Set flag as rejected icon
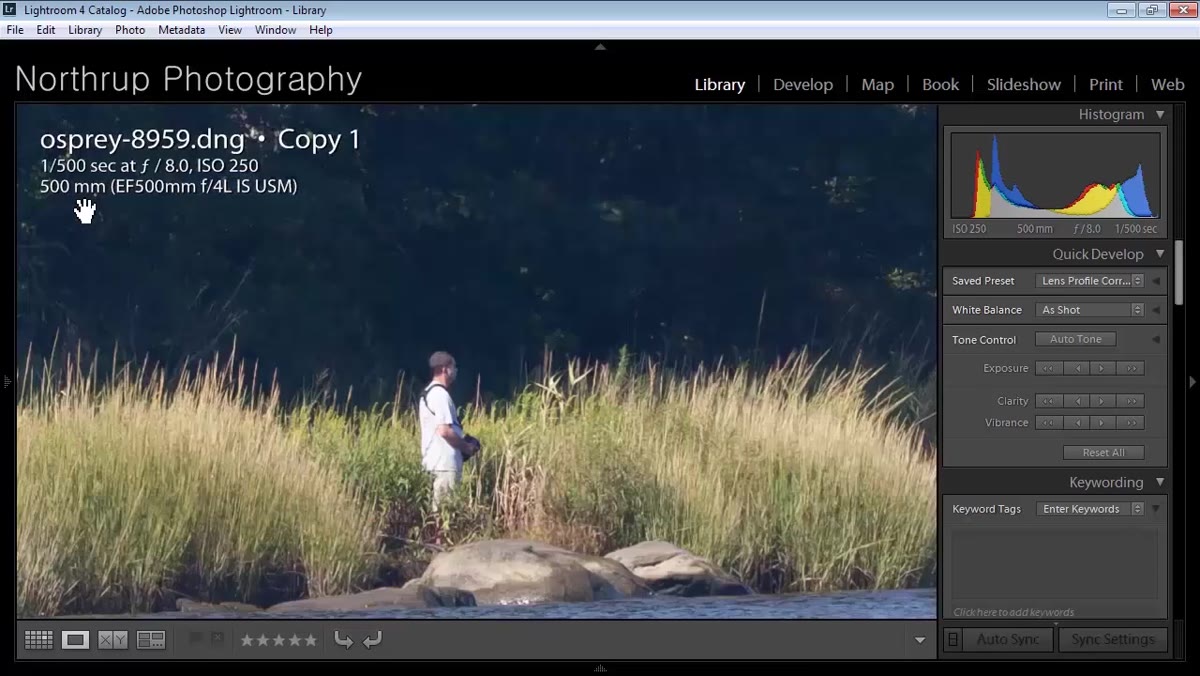The image size is (1200, 676). (217, 638)
